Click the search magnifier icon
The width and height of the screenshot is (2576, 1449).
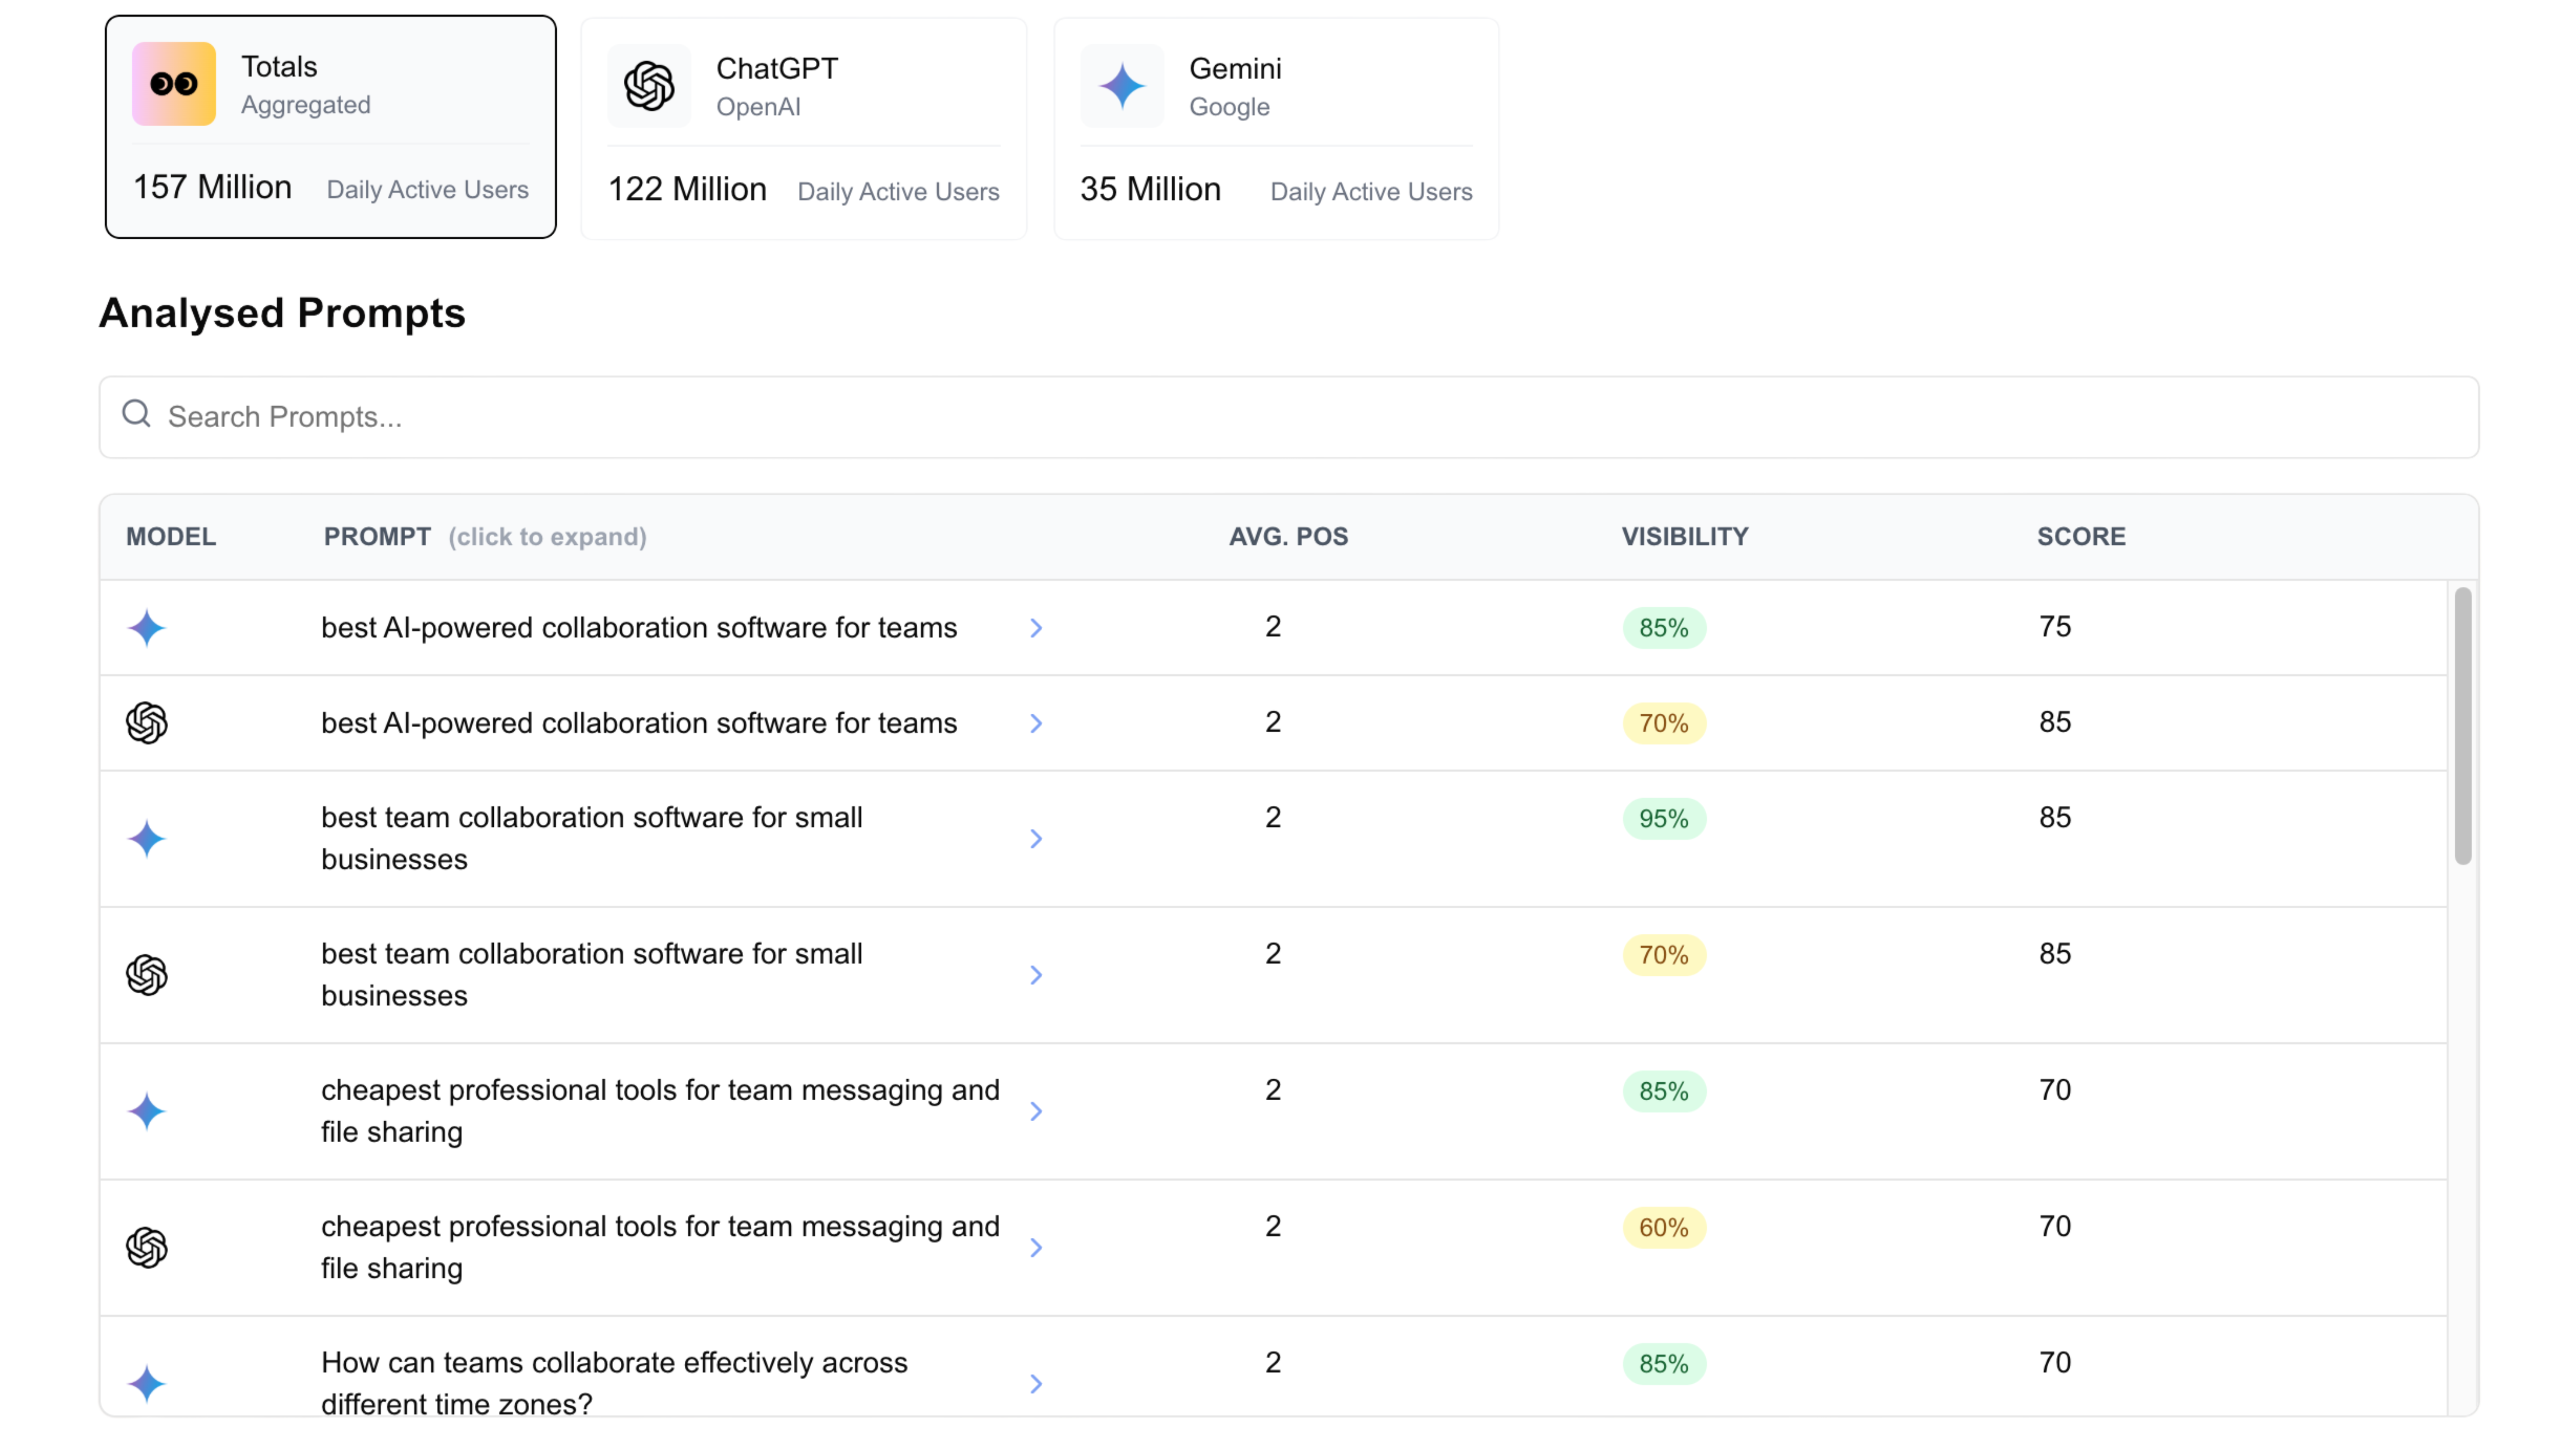point(137,414)
